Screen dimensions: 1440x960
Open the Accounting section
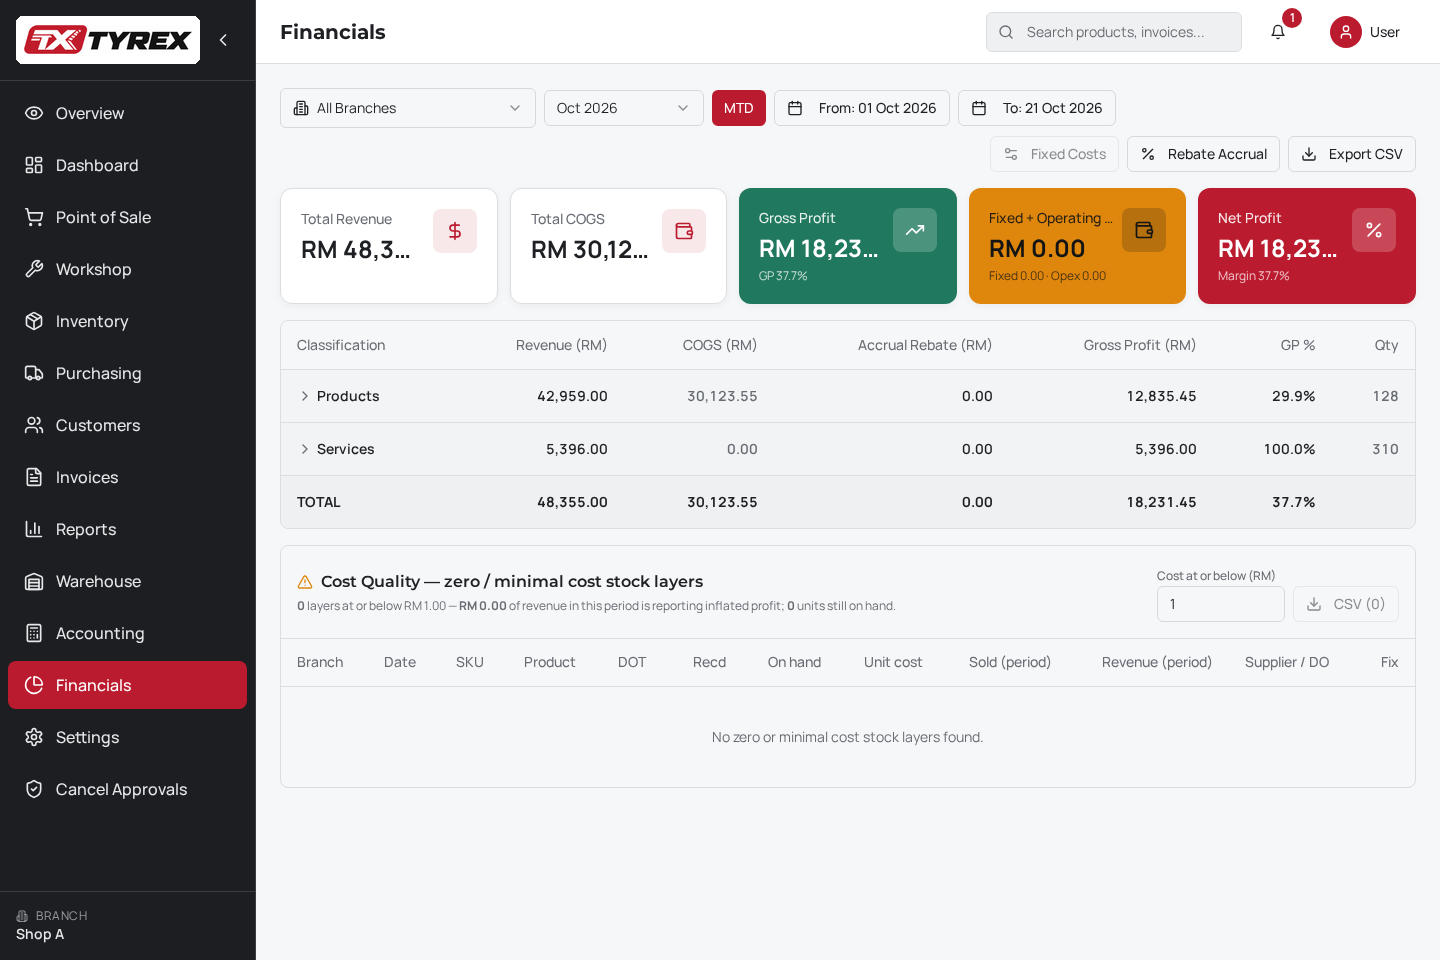127,633
